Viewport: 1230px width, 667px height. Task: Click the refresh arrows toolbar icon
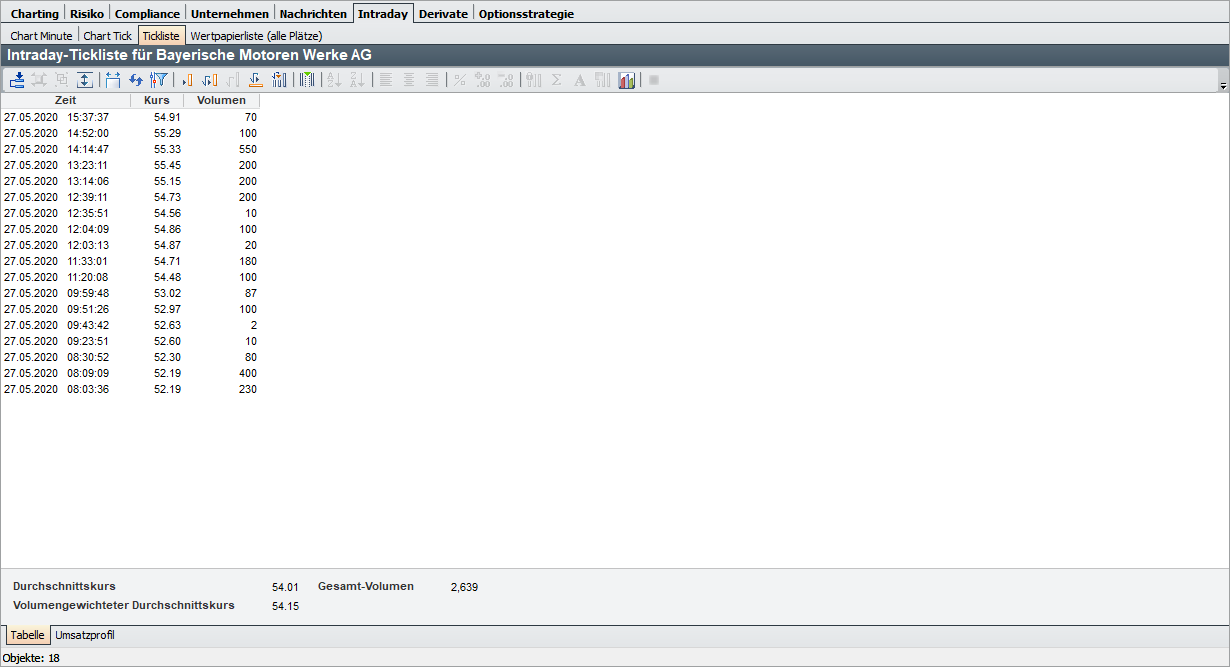coord(136,80)
